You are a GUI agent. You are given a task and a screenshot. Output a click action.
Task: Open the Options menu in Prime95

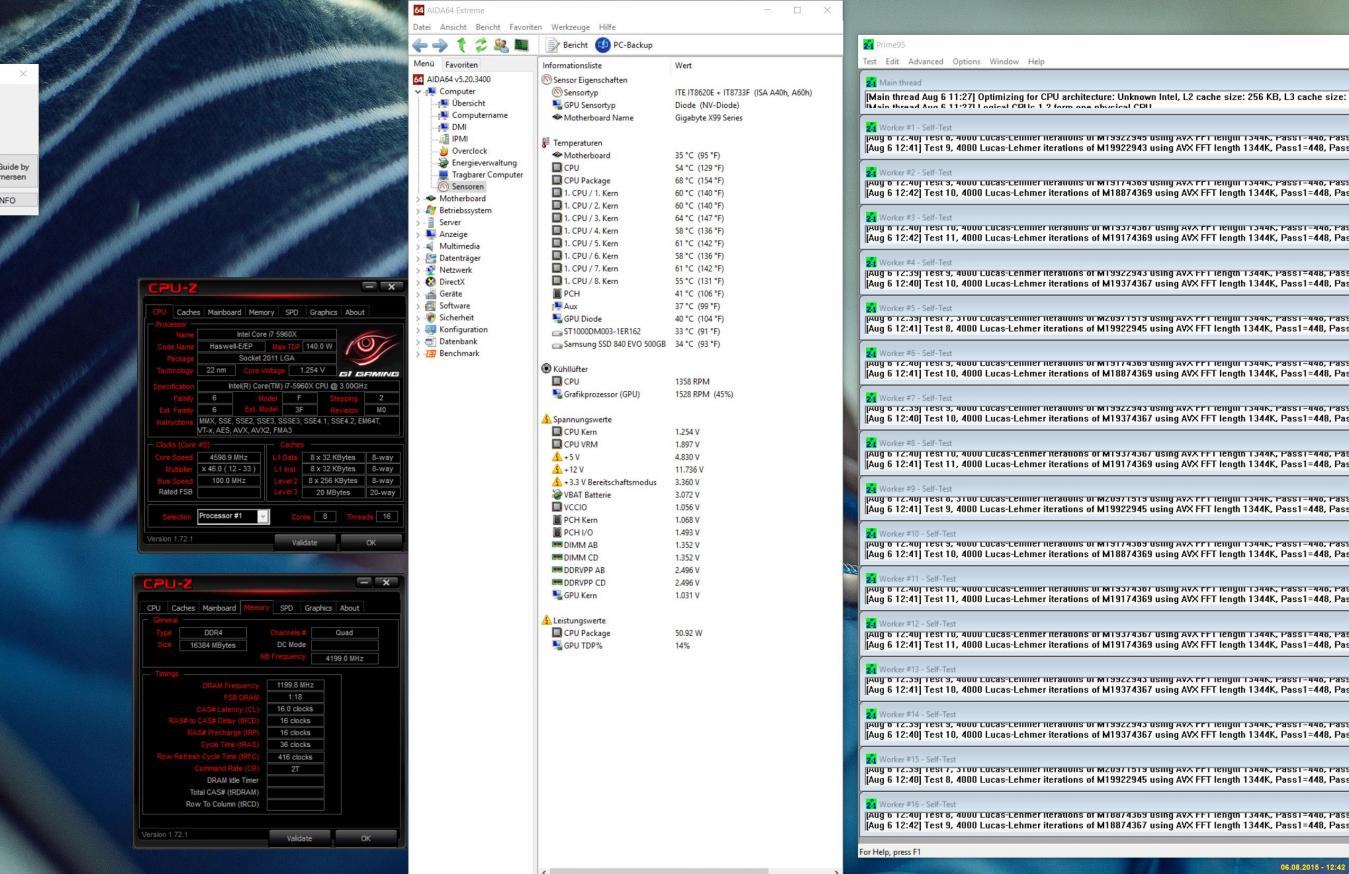tap(966, 61)
